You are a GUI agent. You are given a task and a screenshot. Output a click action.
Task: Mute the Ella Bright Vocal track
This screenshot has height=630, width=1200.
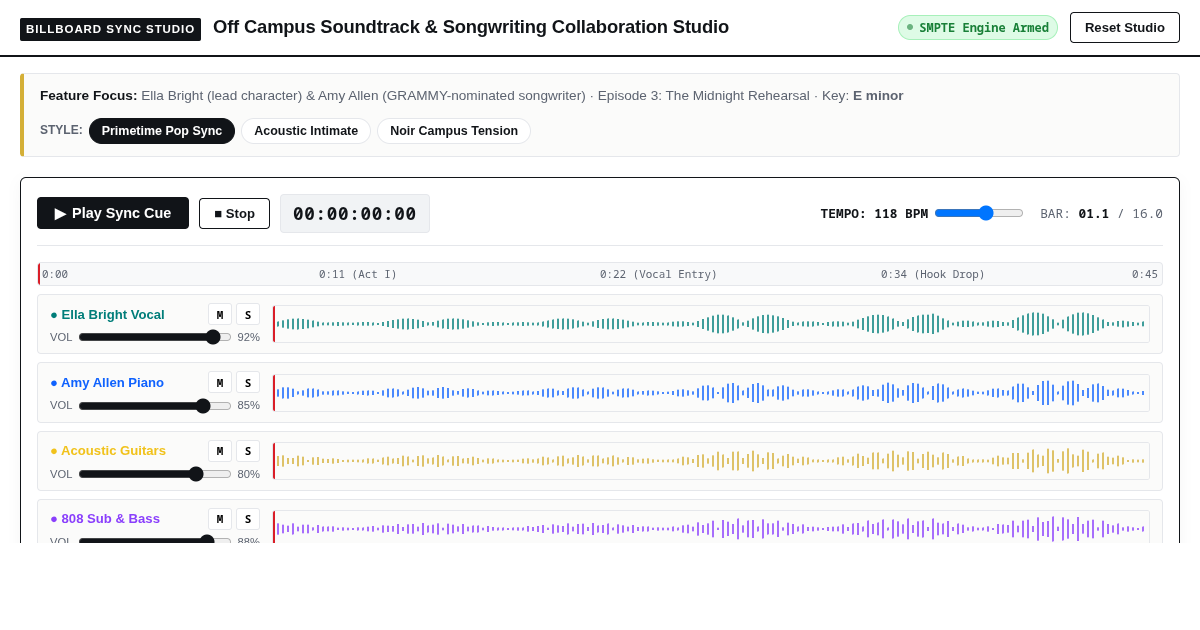220,315
